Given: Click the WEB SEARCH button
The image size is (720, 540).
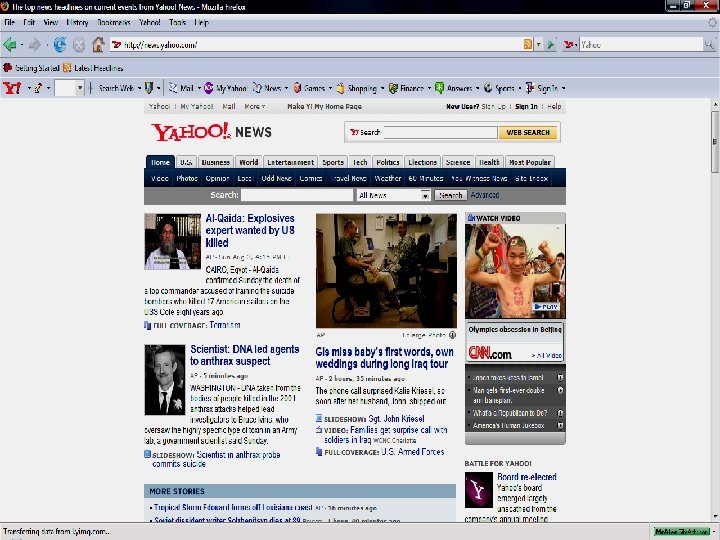Looking at the screenshot, I should tap(528, 132).
